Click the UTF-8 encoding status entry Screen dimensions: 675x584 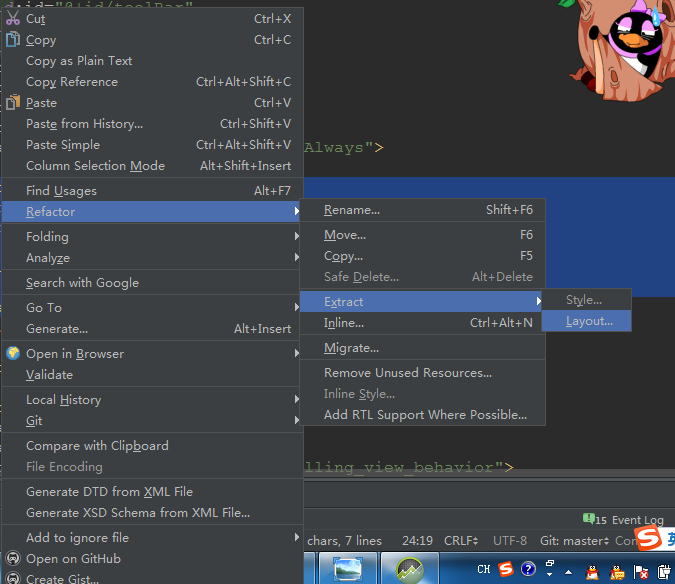(510, 541)
